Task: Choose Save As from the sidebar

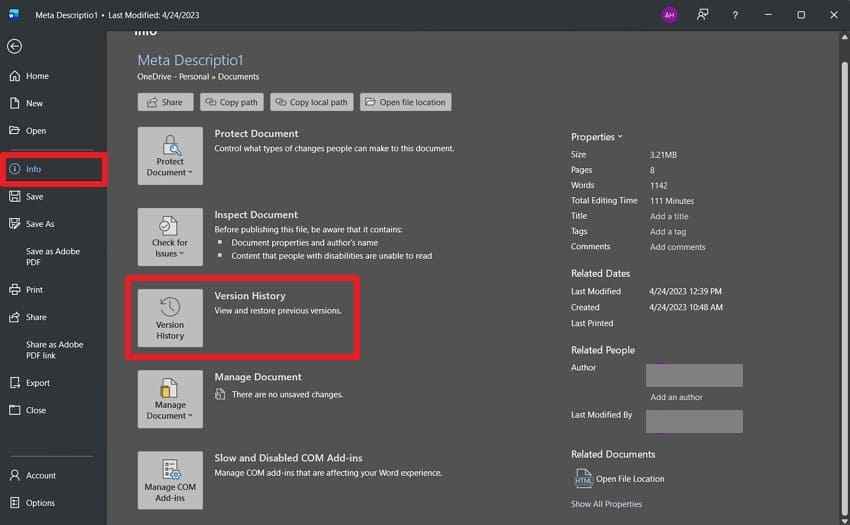Action: pos(32,224)
